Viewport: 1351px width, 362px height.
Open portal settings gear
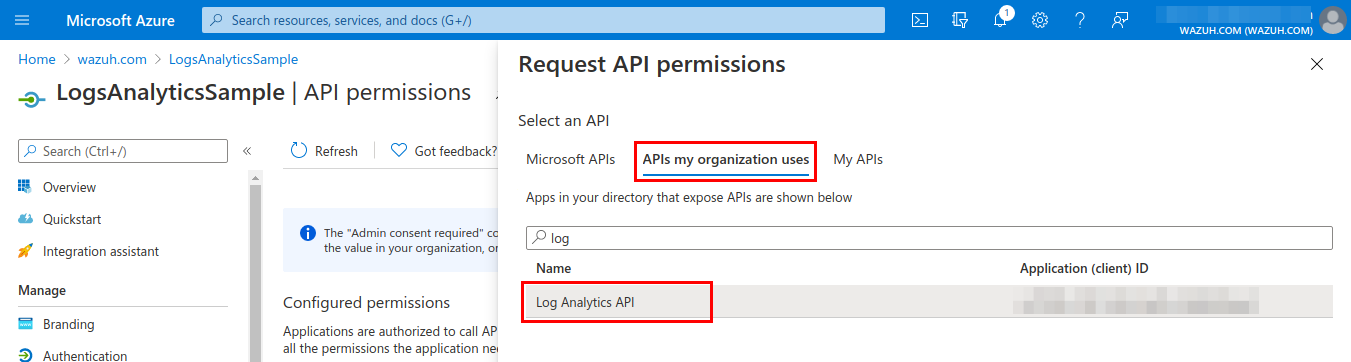1040,20
